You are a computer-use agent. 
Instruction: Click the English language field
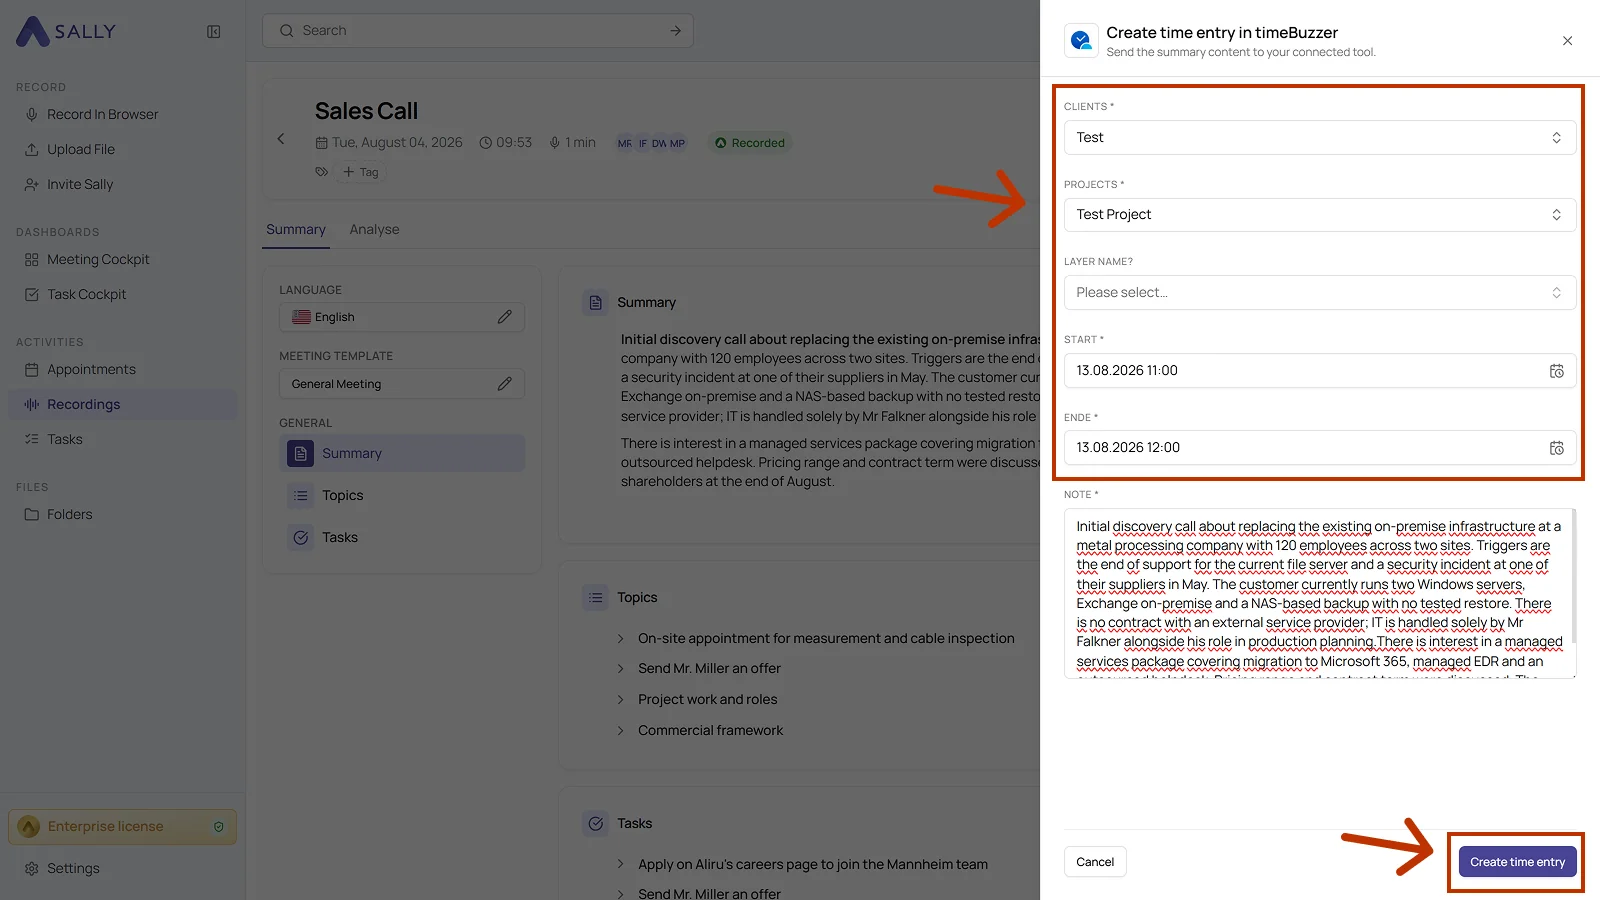402,317
